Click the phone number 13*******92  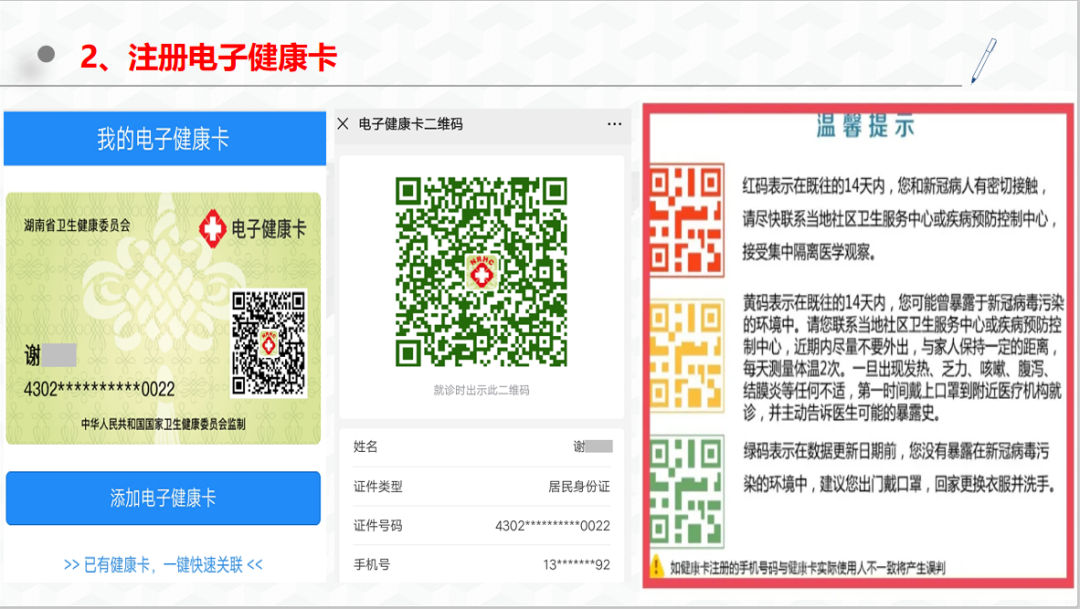point(577,565)
